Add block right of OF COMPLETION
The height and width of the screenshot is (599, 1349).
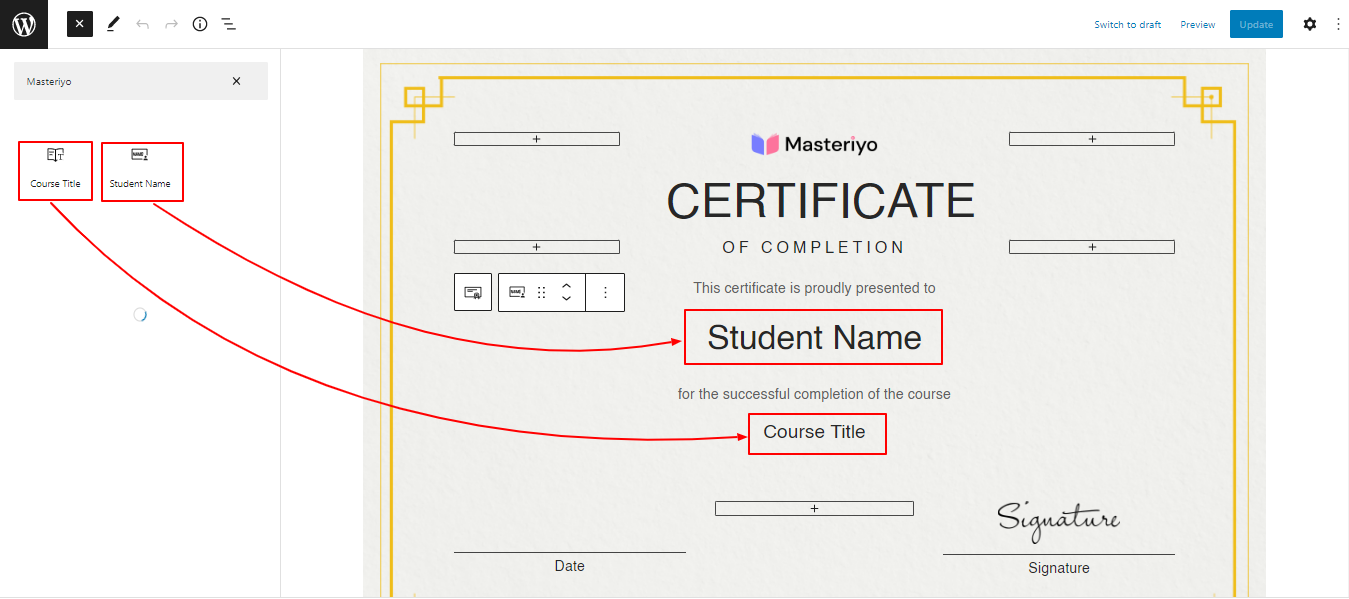(1092, 247)
